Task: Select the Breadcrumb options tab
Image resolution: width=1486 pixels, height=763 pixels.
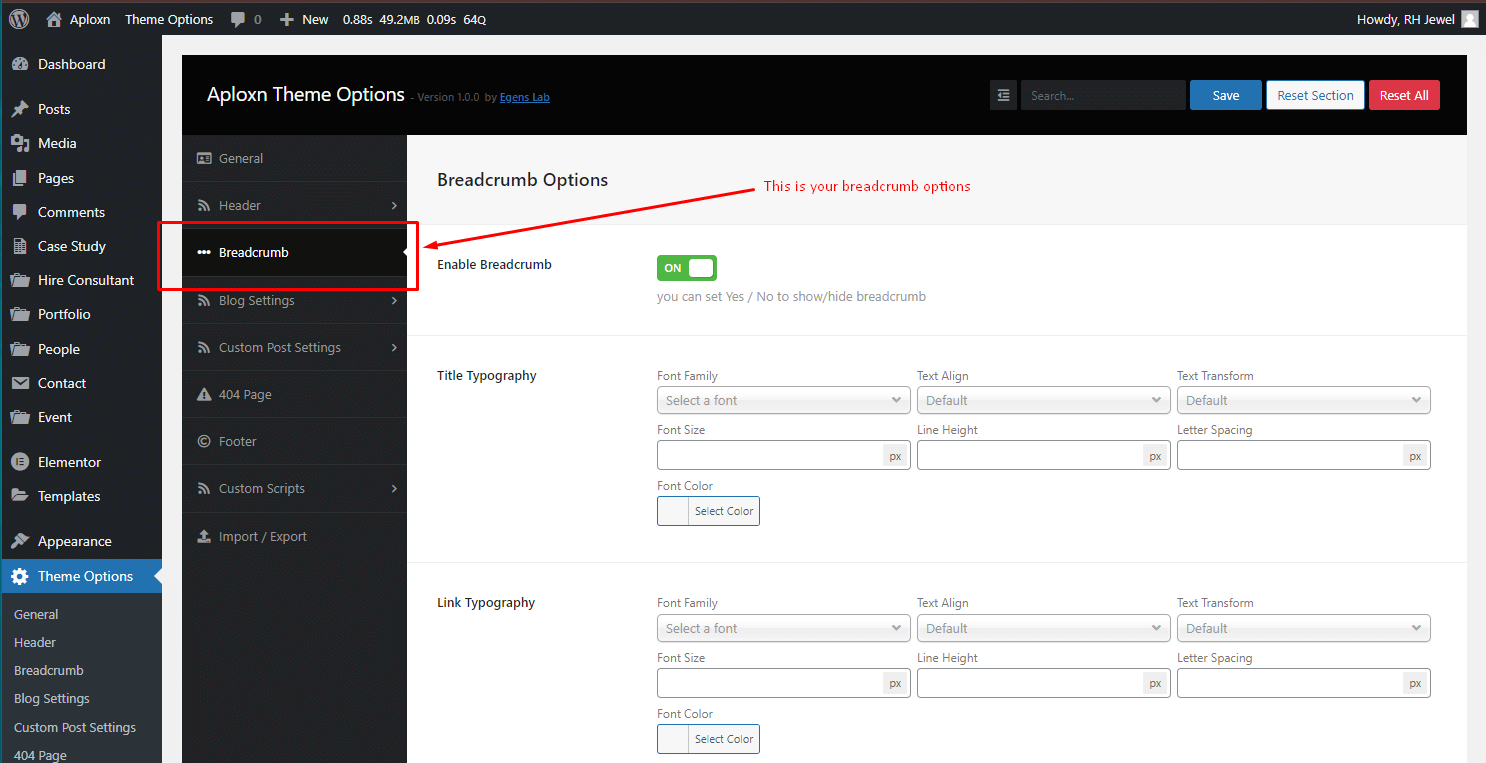Action: 294,253
